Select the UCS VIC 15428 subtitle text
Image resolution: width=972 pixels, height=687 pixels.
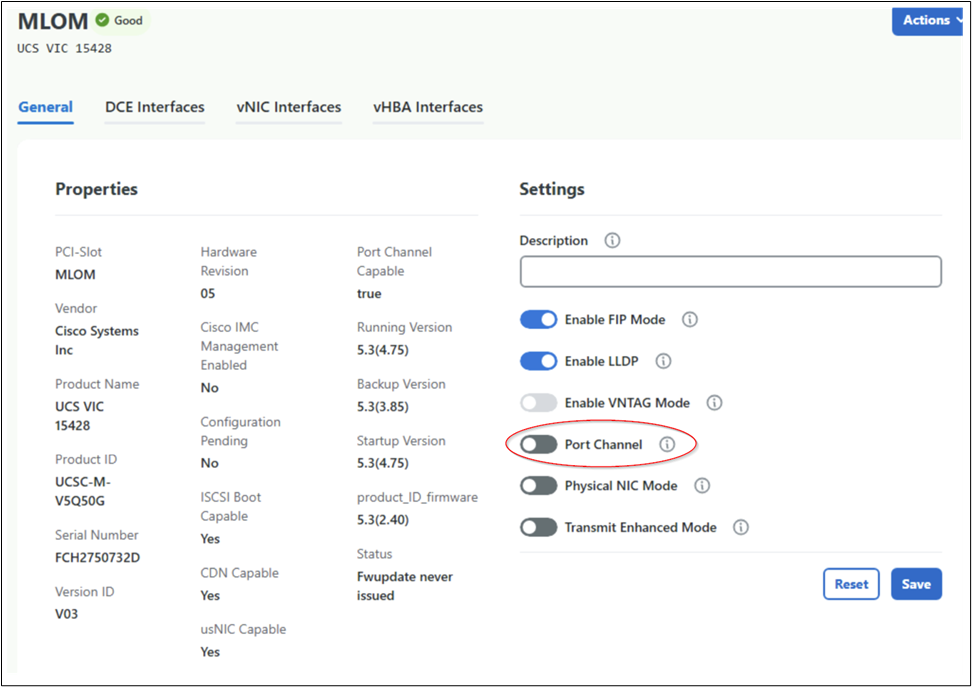tap(64, 48)
